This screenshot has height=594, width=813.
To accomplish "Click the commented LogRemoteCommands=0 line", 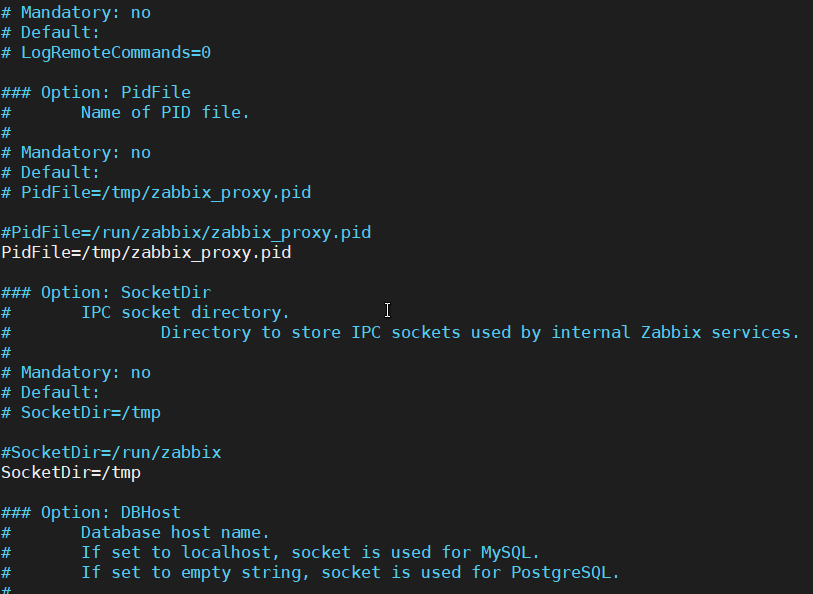I will point(115,52).
